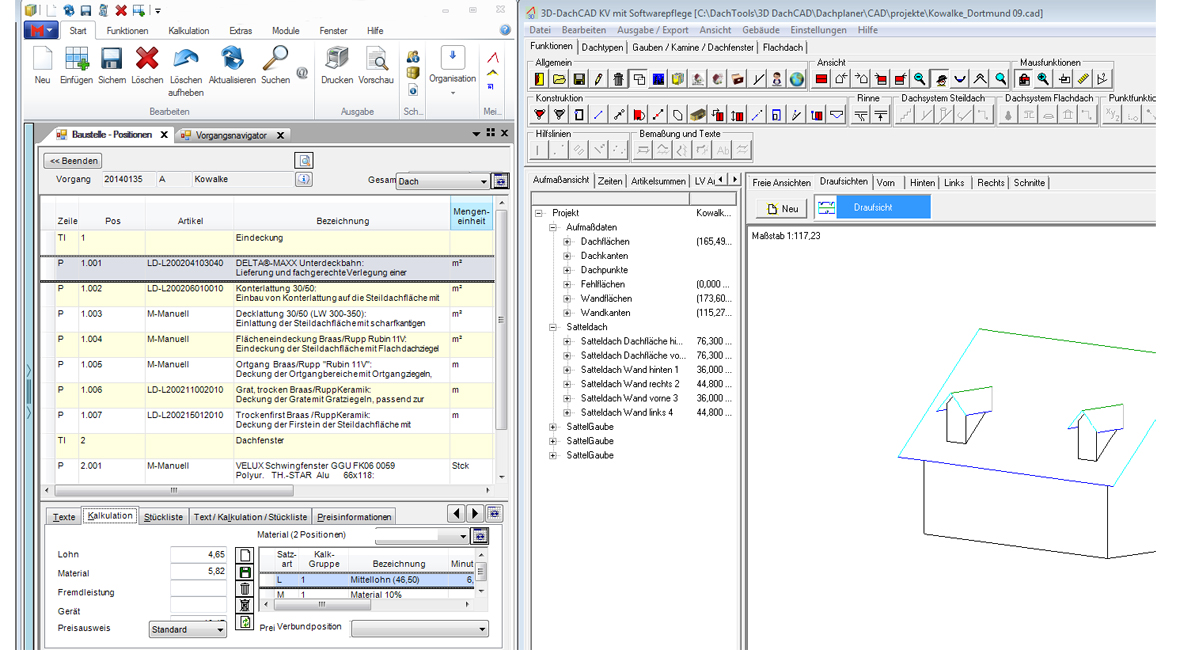The width and height of the screenshot is (1180, 650).
Task: Click the trash can icon in Allgemein toolbar
Action: (618, 79)
